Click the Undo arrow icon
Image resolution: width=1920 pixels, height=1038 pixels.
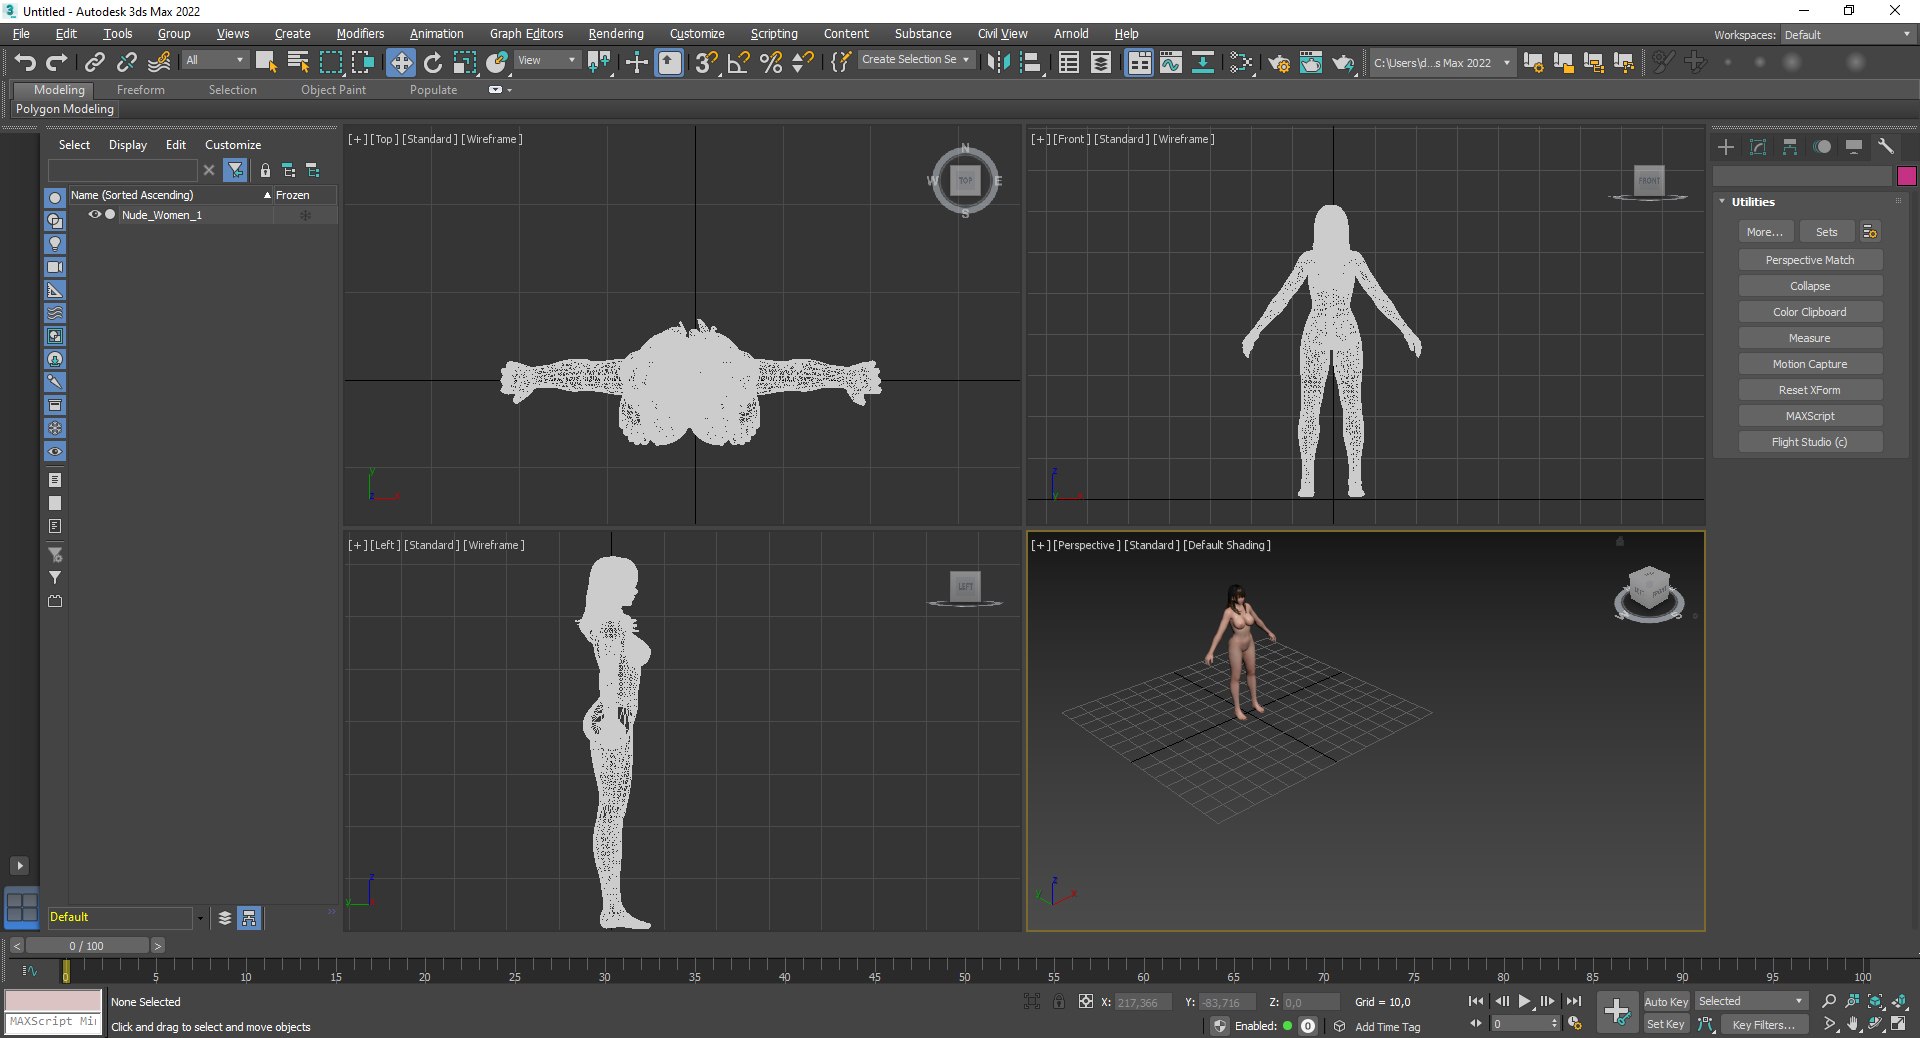click(25, 63)
